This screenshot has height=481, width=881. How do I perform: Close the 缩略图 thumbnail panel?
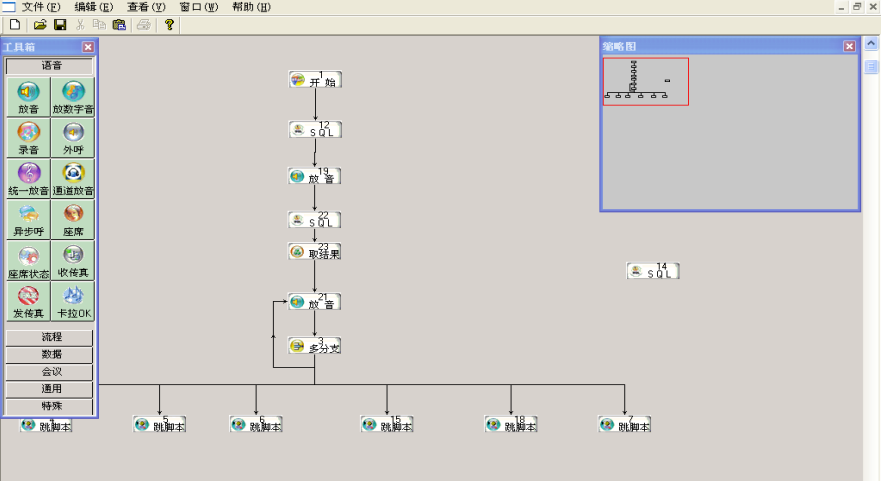[x=849, y=46]
